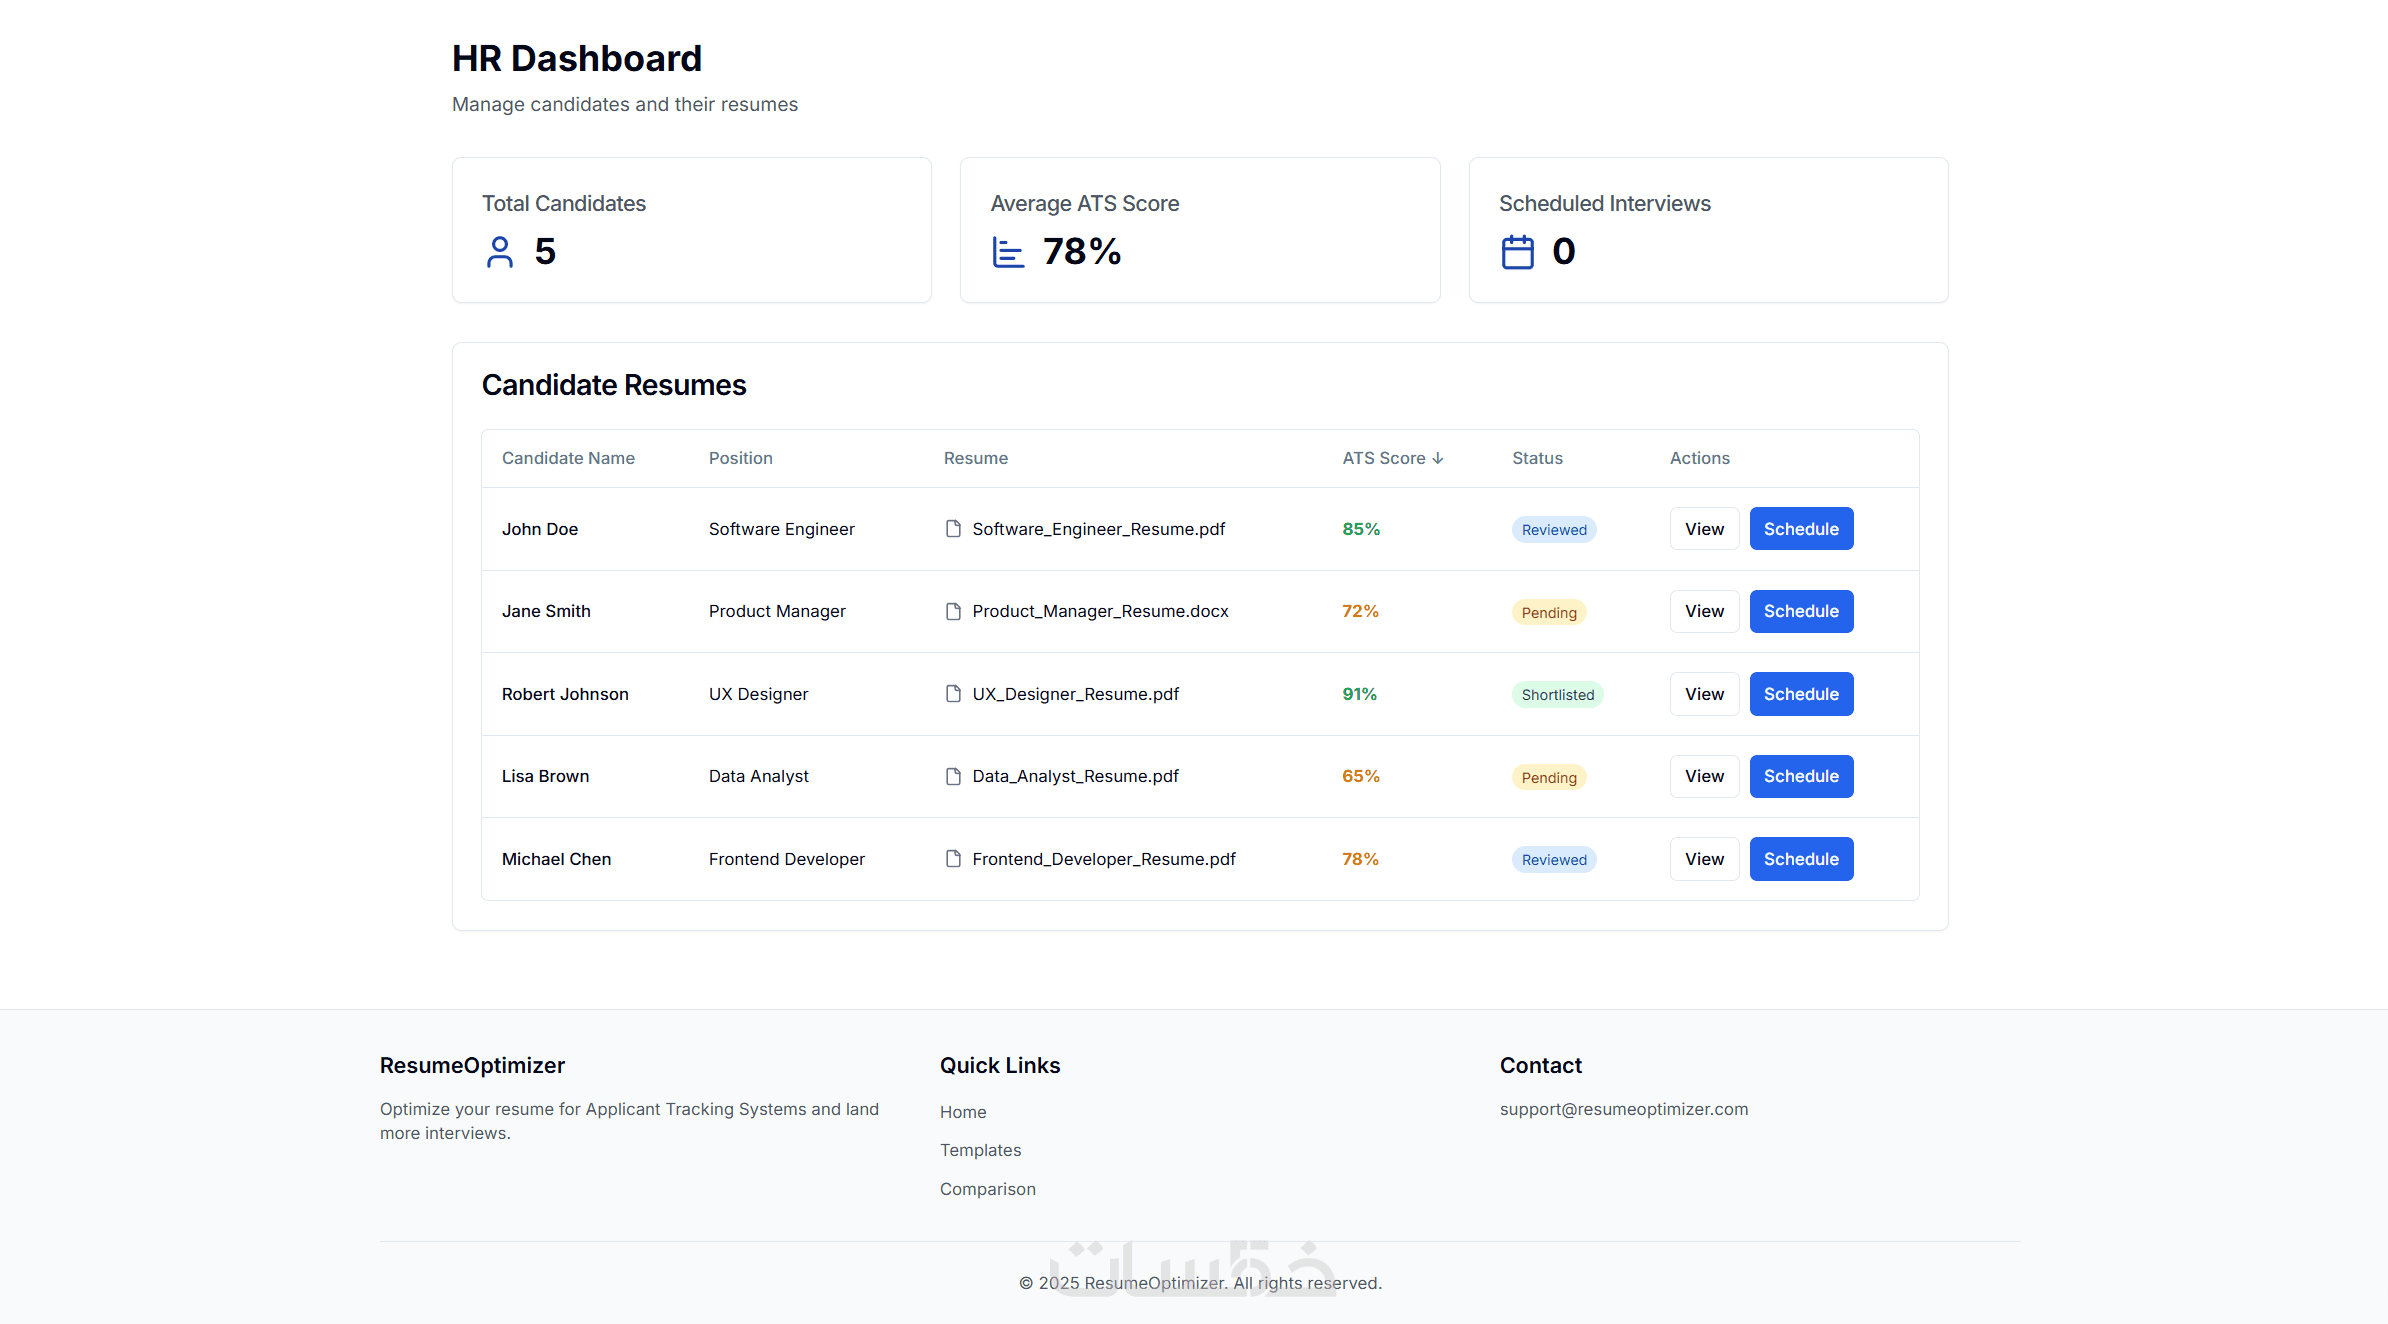This screenshot has height=1324, width=2388.
Task: Click file icon beside Data_Analyst_Resume.pdf
Action: [x=953, y=776]
